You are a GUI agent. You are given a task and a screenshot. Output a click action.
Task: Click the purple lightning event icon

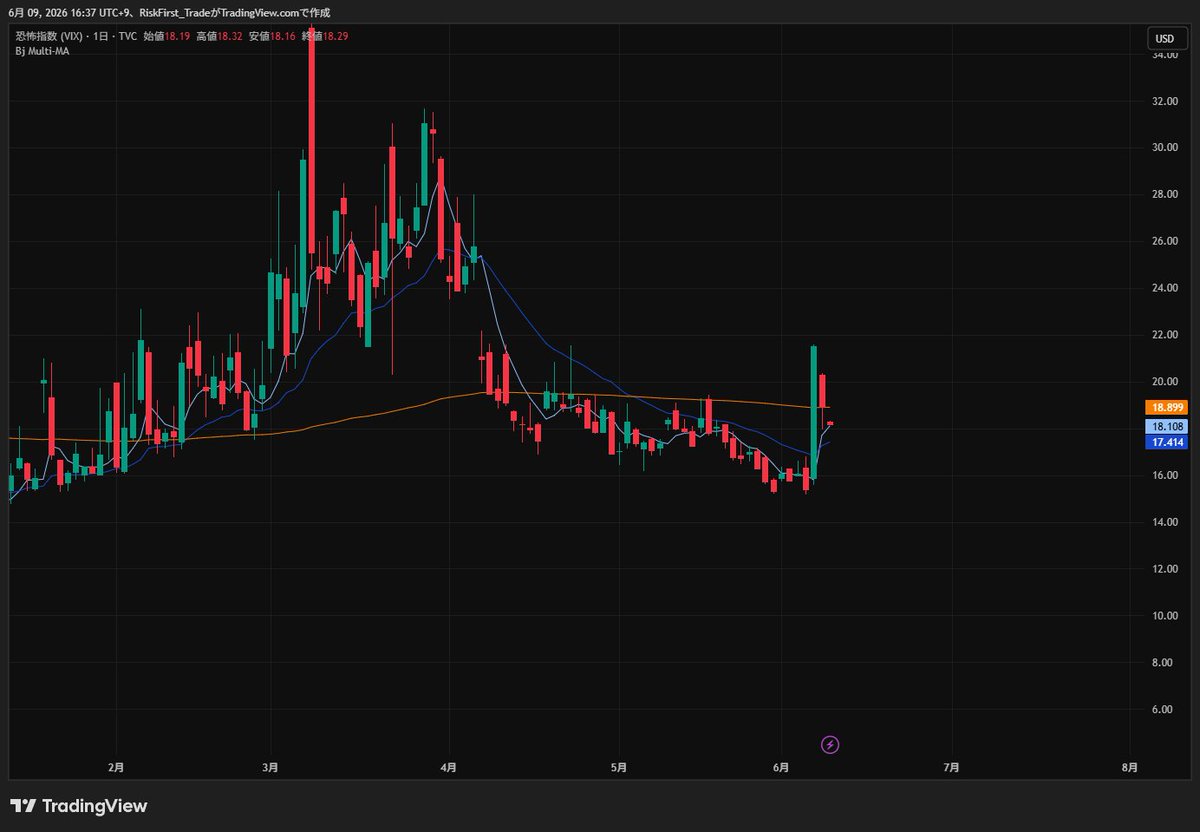(x=830, y=744)
